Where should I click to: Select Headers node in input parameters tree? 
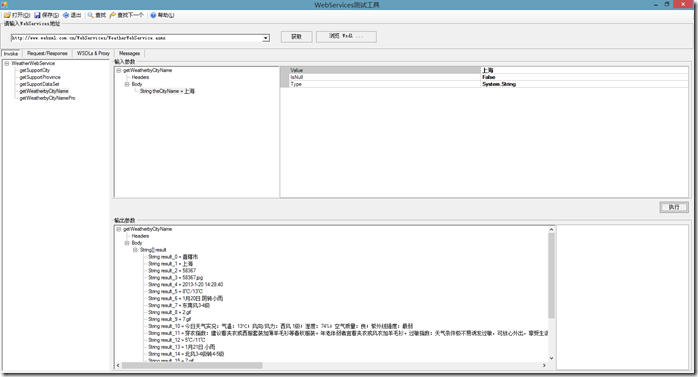tap(140, 77)
